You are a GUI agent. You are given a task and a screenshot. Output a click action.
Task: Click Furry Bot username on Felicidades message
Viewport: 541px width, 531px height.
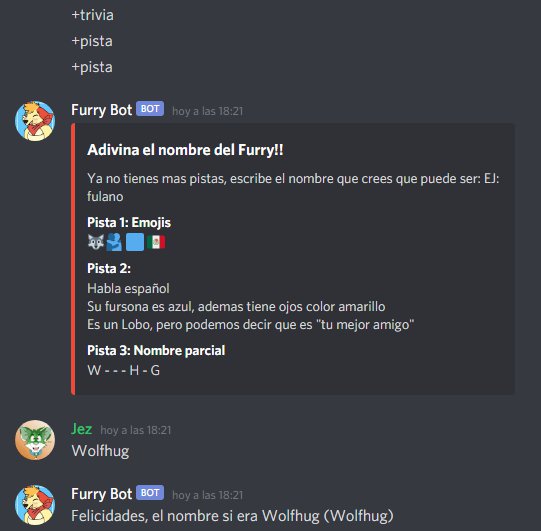(x=101, y=494)
